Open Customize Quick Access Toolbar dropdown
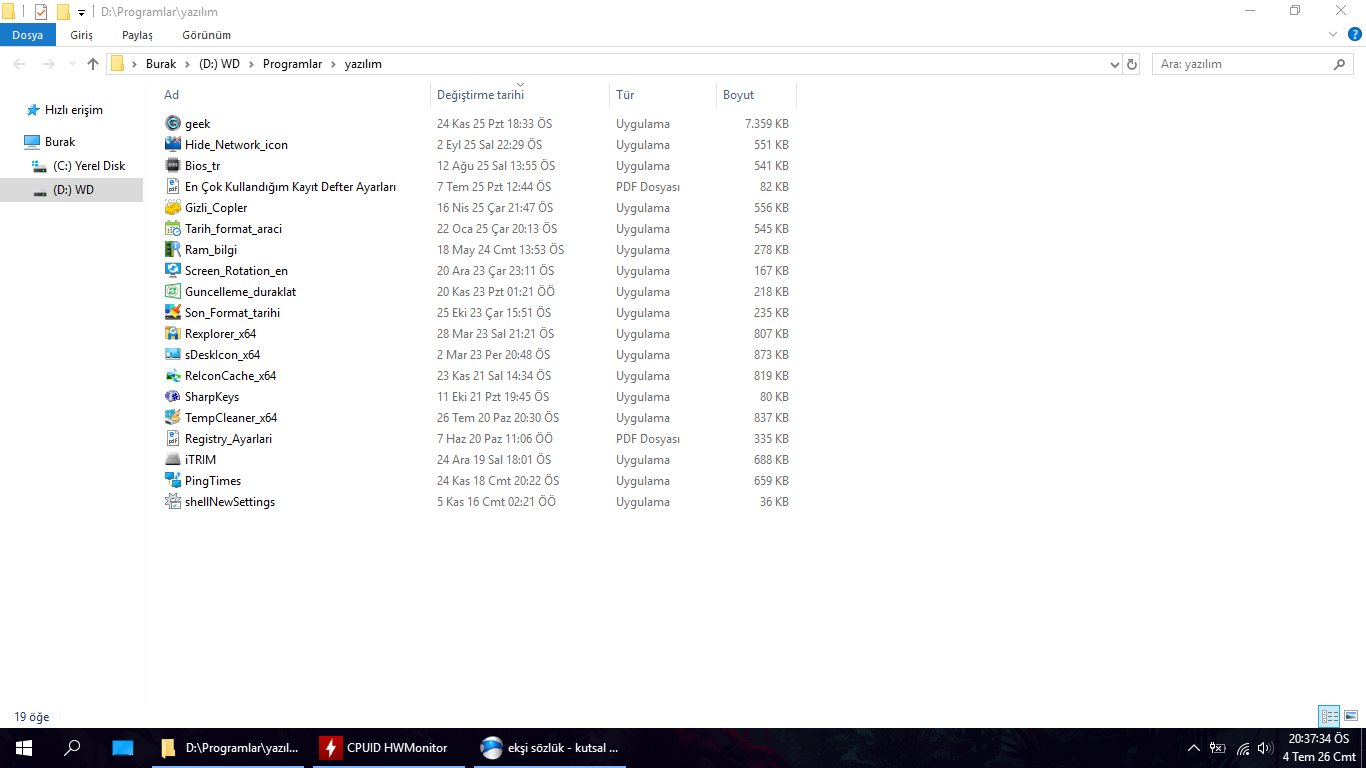Image resolution: width=1366 pixels, height=768 pixels. pos(82,13)
